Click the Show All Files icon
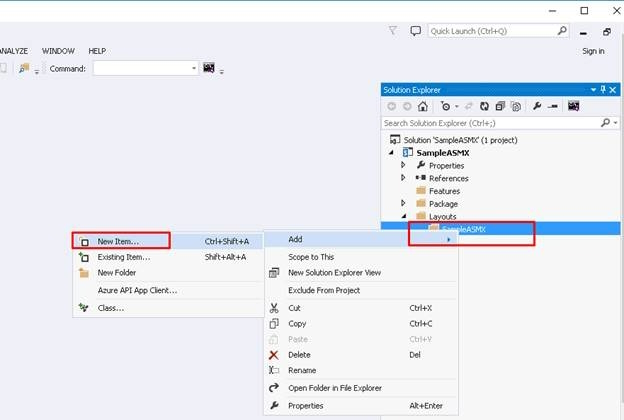 (516, 106)
